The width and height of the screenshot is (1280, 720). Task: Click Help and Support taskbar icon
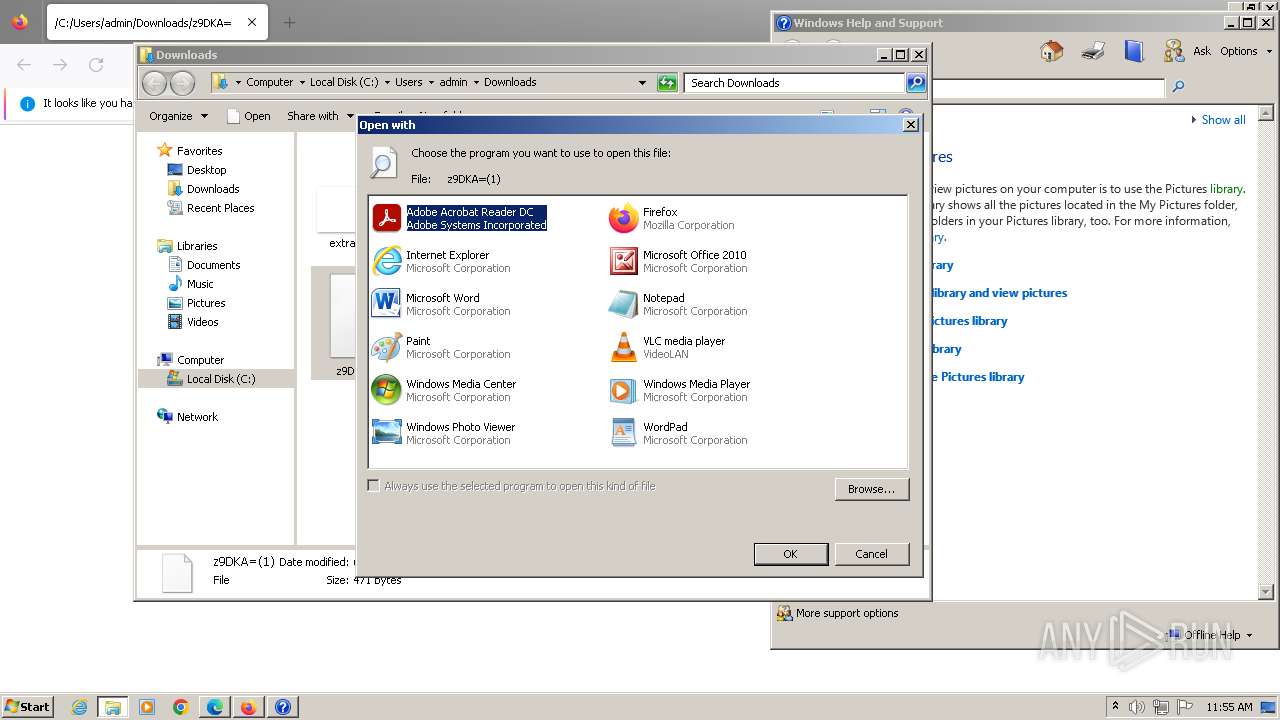pyautogui.click(x=283, y=707)
